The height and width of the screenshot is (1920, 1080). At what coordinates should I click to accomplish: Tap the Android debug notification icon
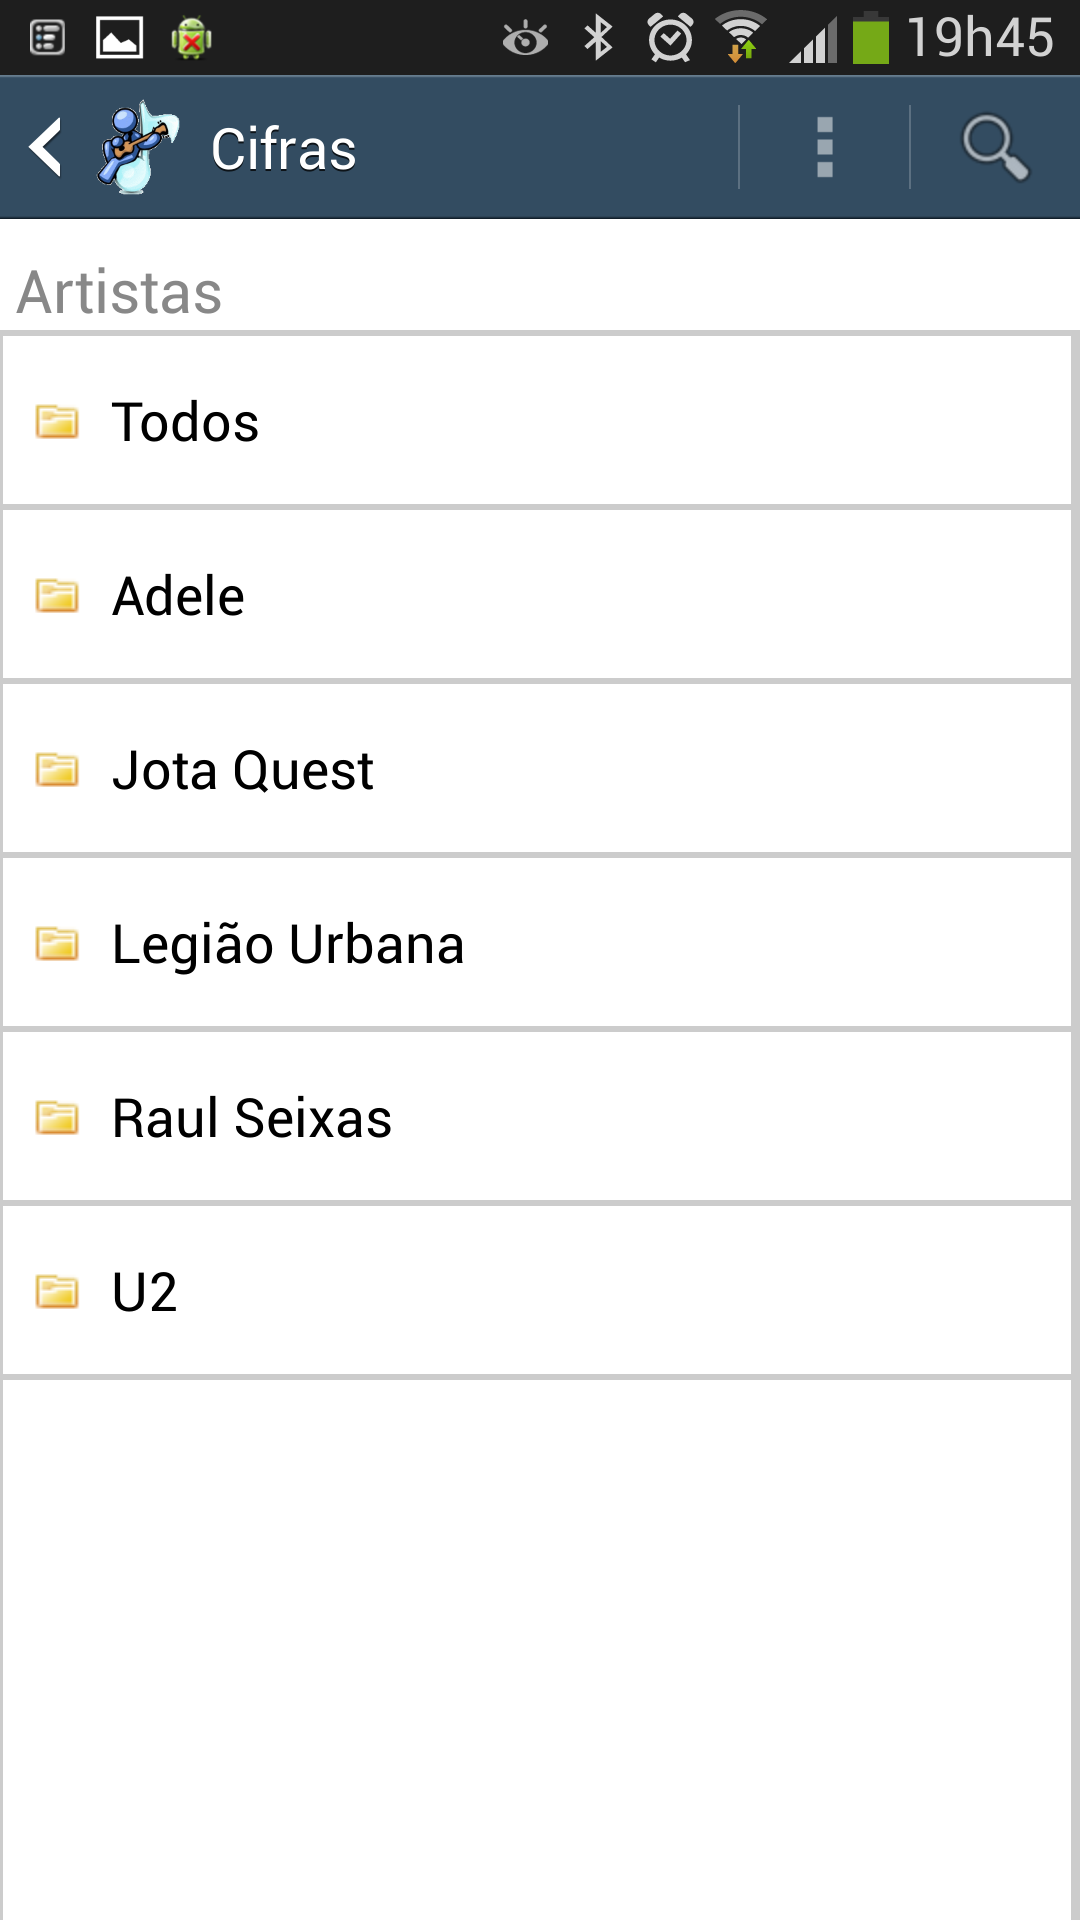point(191,38)
